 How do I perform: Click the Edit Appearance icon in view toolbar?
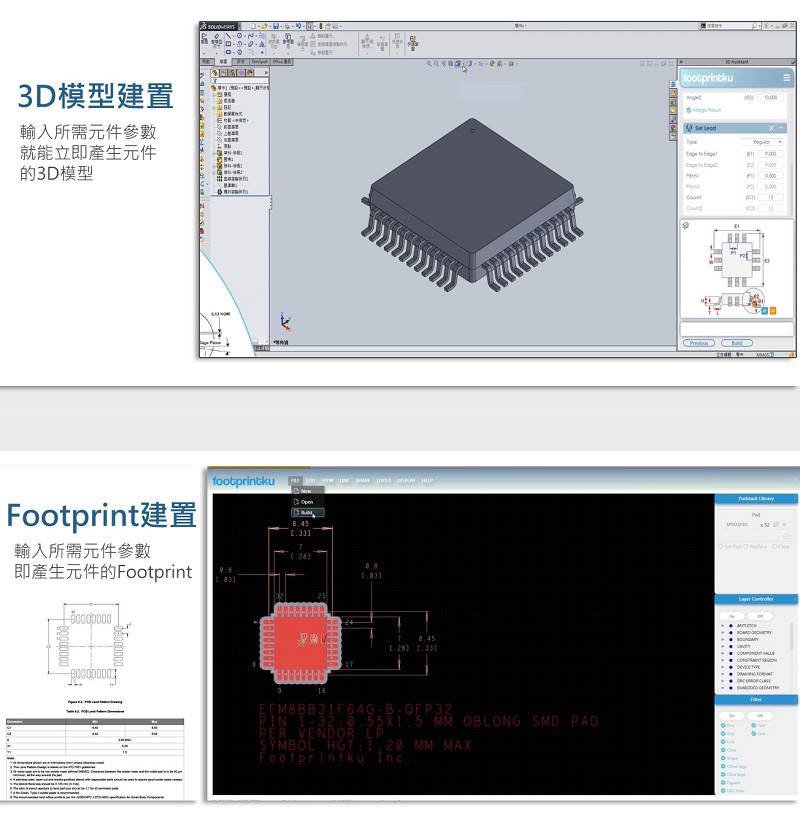pos(492,63)
